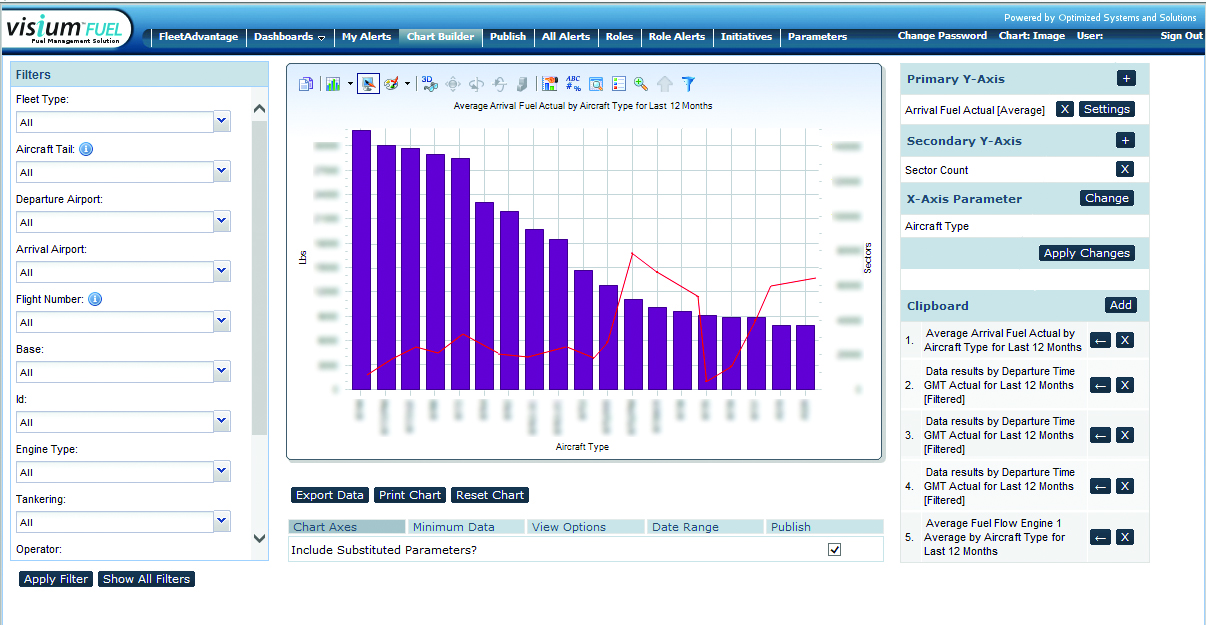Open the chart type bar-graph icon
This screenshot has width=1206, height=625.
coord(333,84)
